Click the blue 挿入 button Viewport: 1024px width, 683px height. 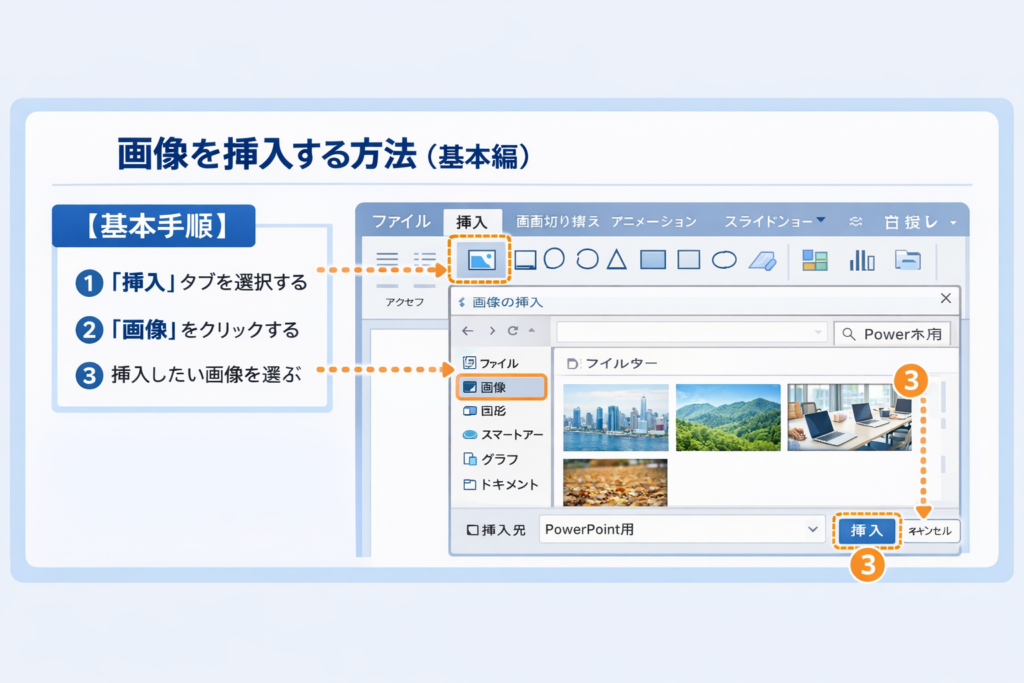tap(866, 531)
